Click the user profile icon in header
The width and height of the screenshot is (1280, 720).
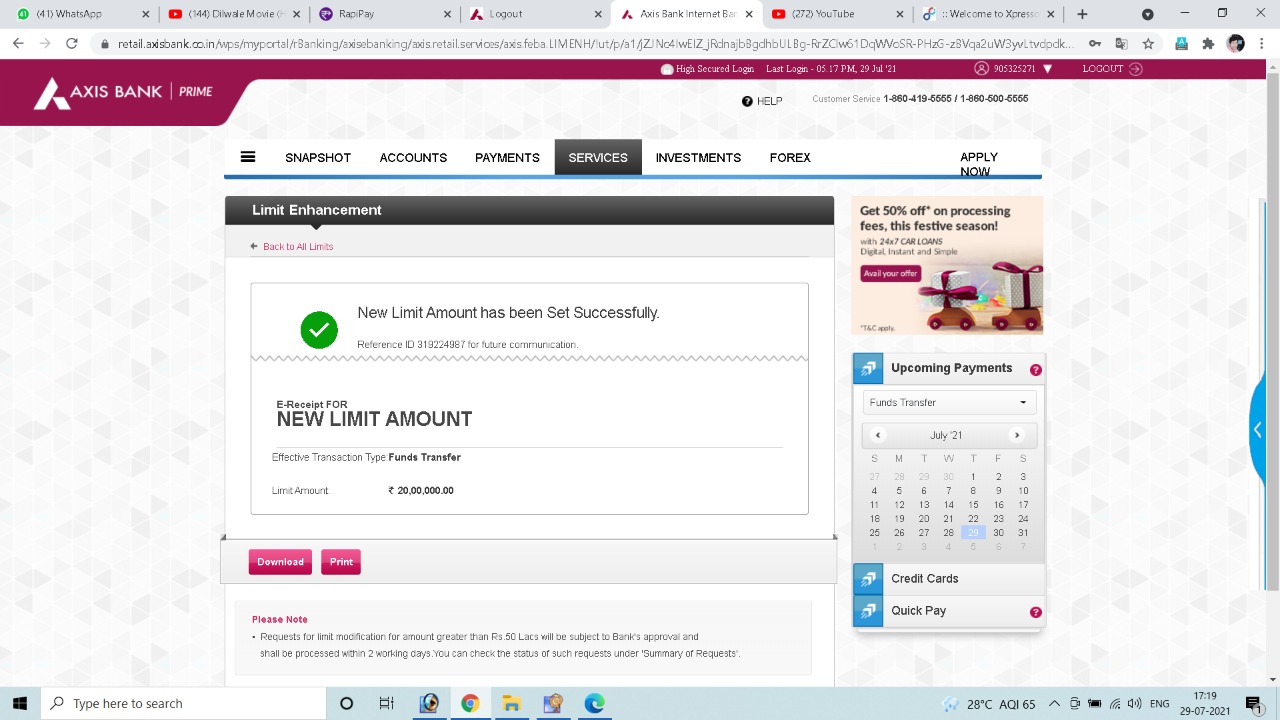pyautogui.click(x=981, y=68)
